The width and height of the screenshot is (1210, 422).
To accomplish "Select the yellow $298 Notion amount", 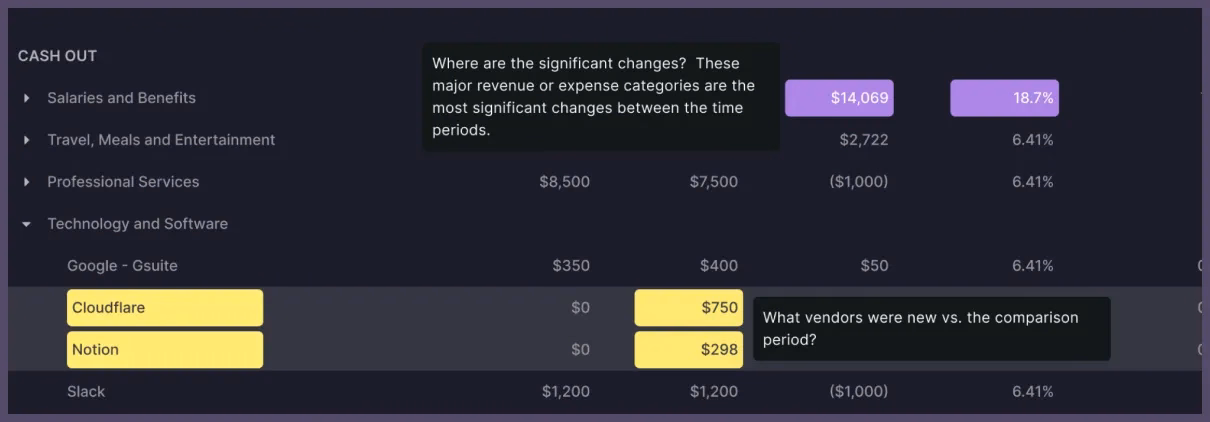I will click(x=688, y=350).
